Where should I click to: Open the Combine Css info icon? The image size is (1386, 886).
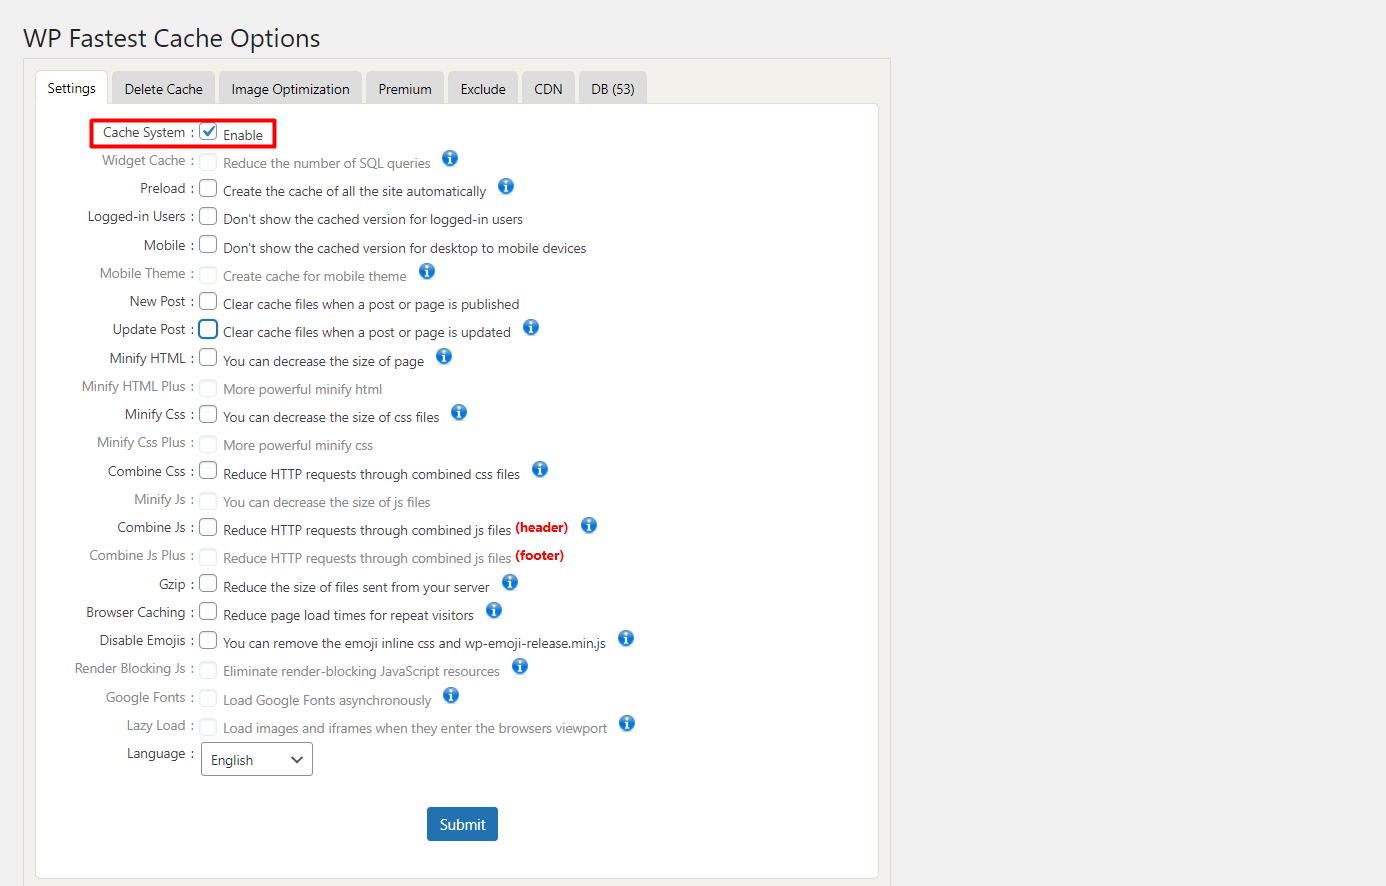pos(540,468)
